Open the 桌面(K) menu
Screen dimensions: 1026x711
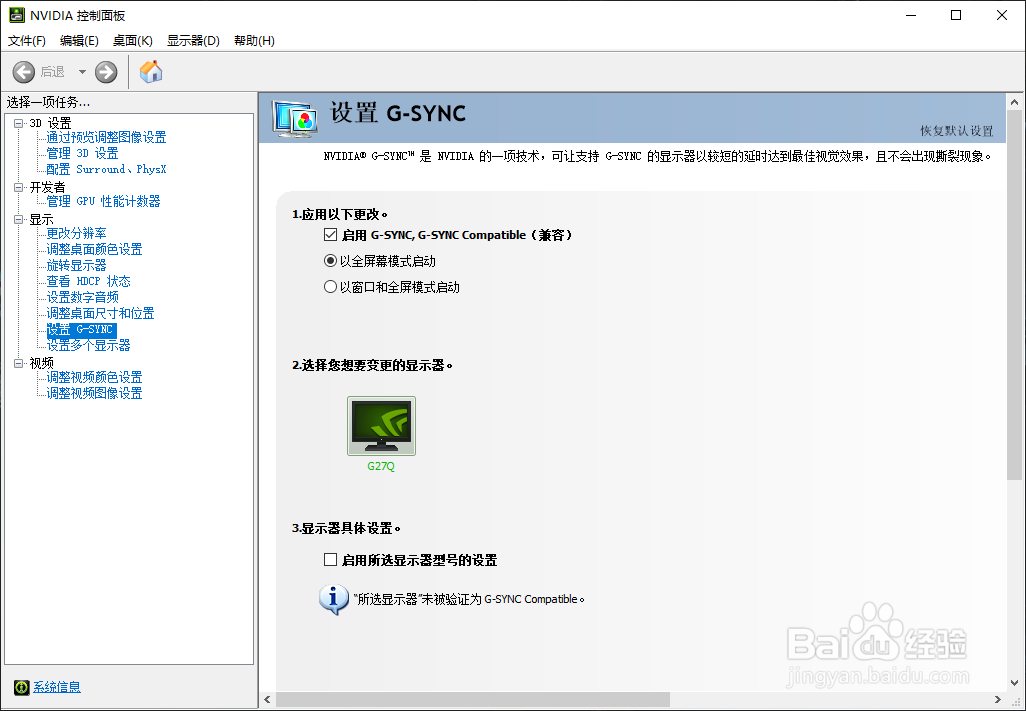click(x=133, y=41)
